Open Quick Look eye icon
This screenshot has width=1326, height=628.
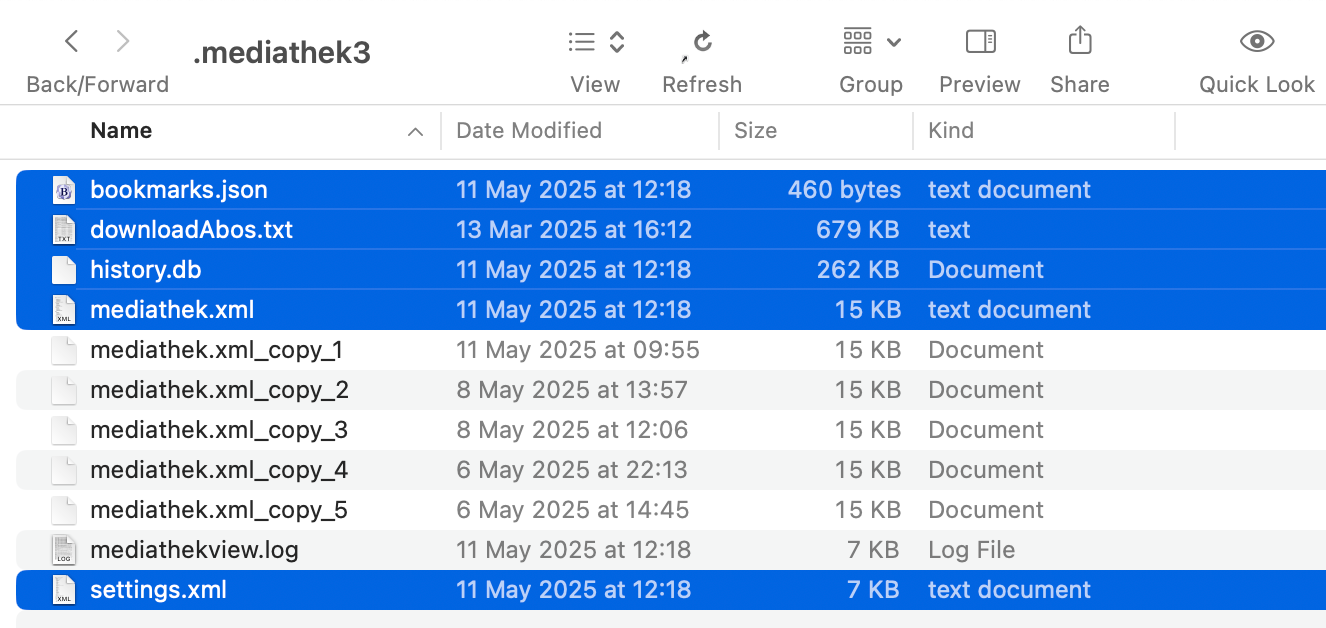[x=1257, y=41]
